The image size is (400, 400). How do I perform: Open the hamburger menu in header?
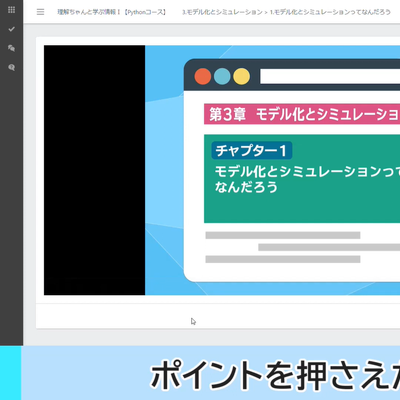40,12
